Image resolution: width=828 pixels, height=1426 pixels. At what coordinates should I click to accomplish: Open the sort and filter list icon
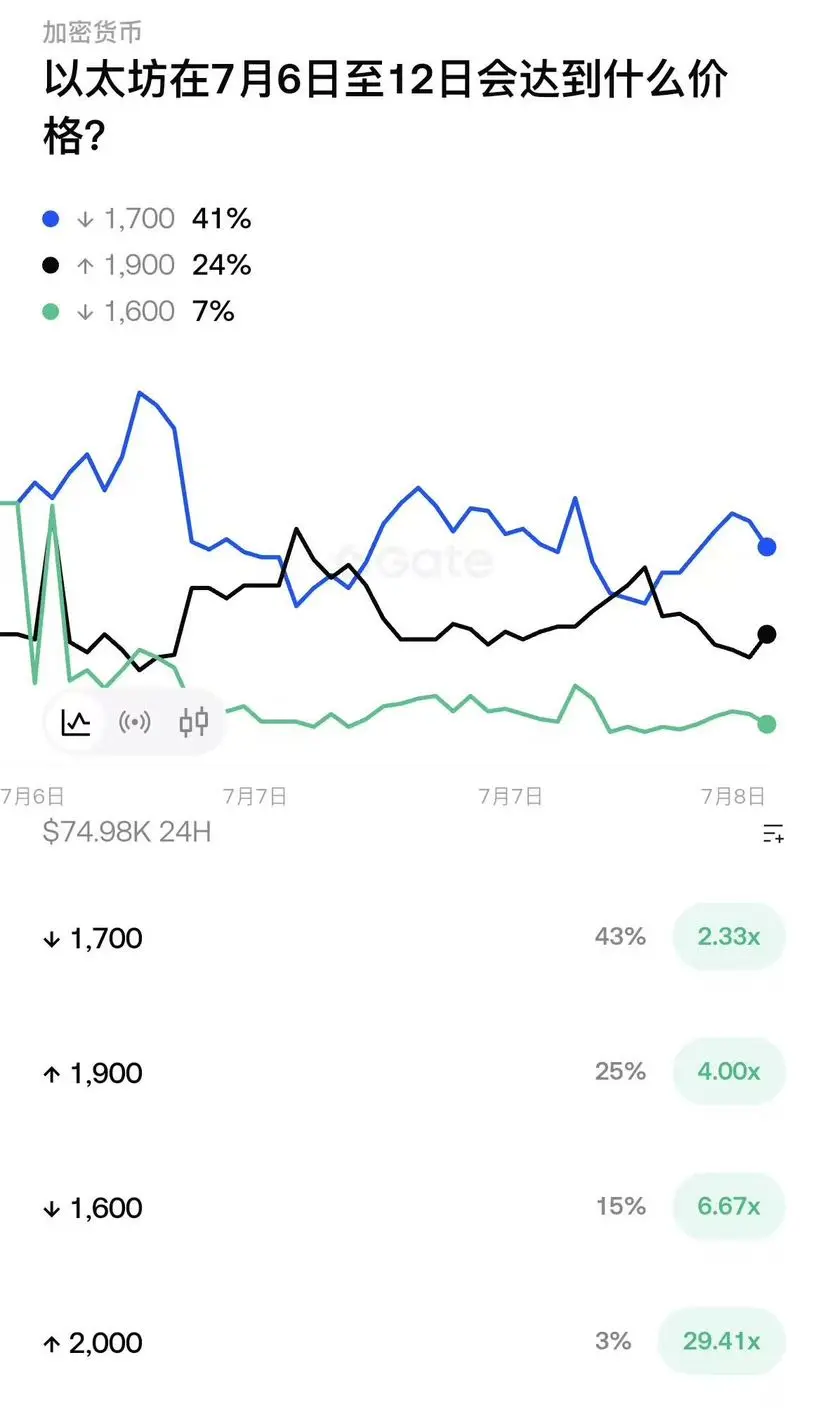pyautogui.click(x=773, y=833)
